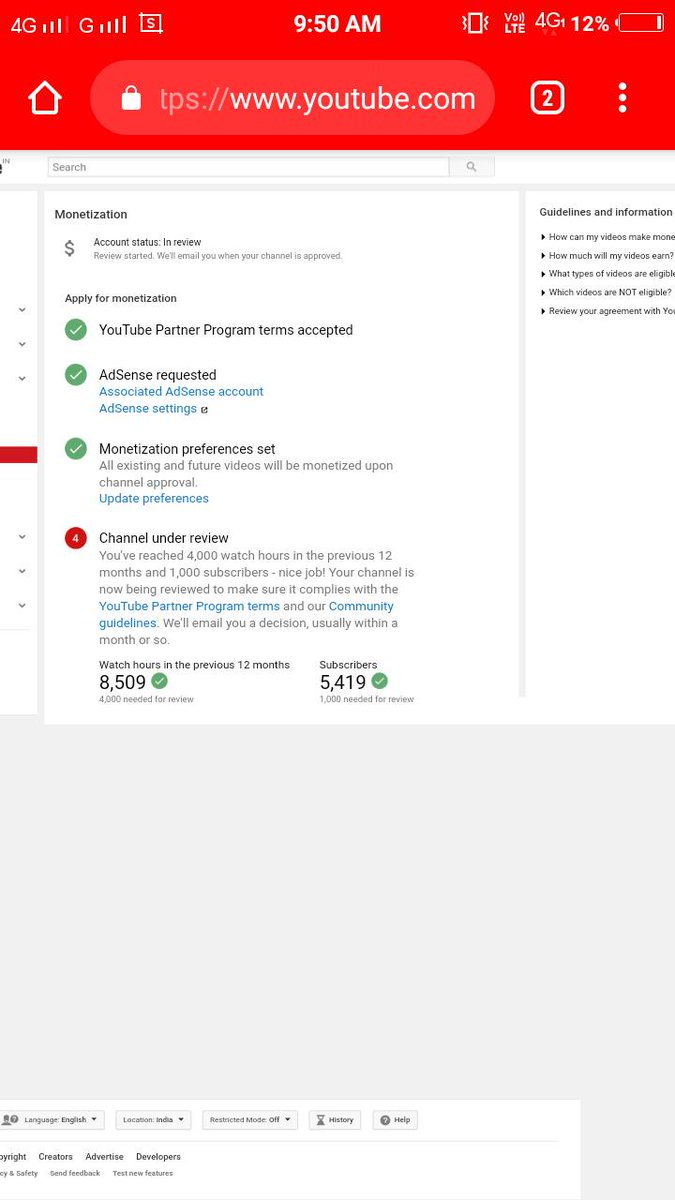
Task: Open the Advertise footer link
Action: [105, 1157]
